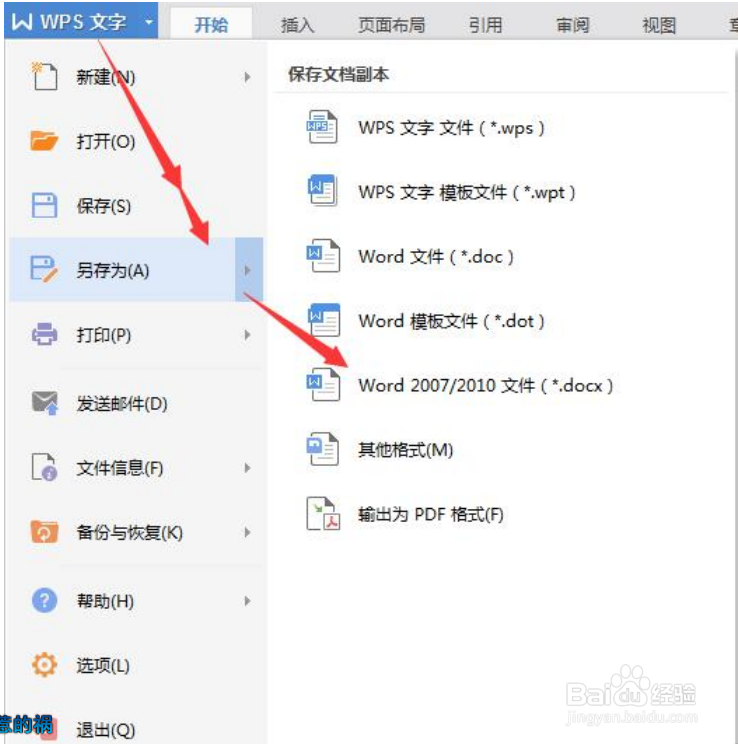
Task: Click the Send Mail envelope icon
Action: tap(45, 403)
